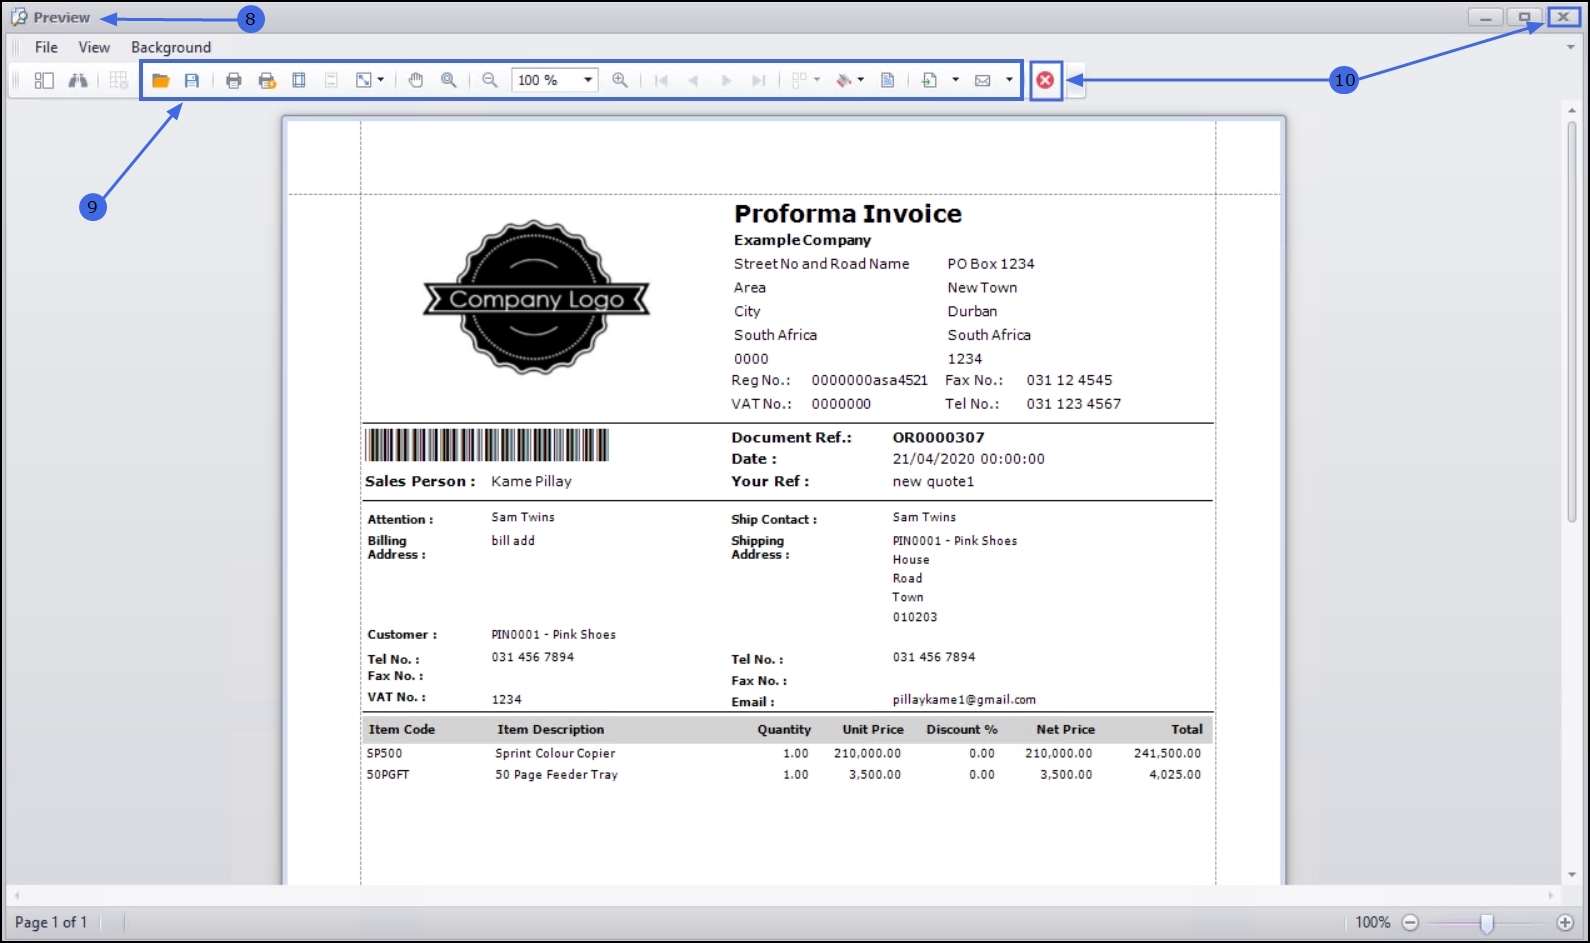The image size is (1590, 943).
Task: Open the File menu
Action: click(46, 47)
